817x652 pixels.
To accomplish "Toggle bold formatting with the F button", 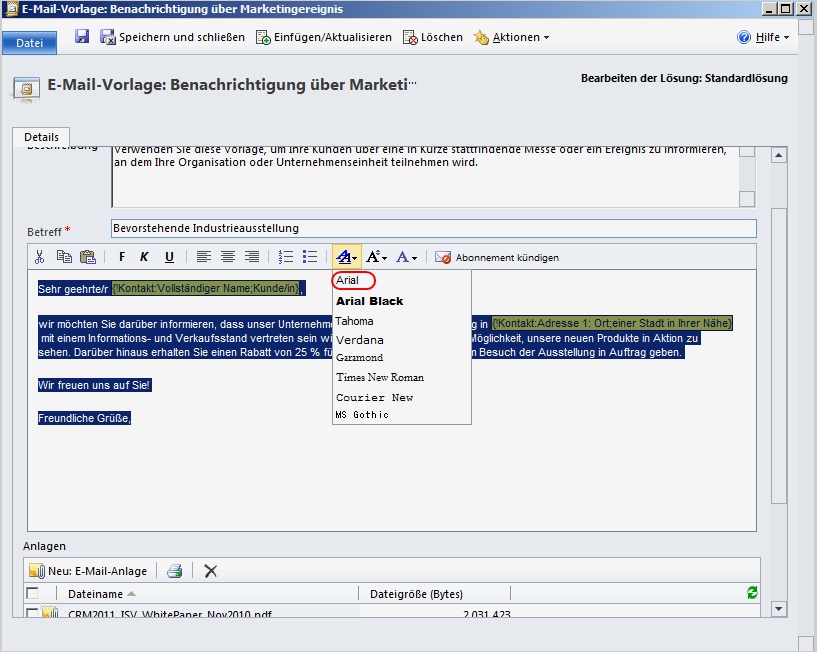I will [x=120, y=257].
